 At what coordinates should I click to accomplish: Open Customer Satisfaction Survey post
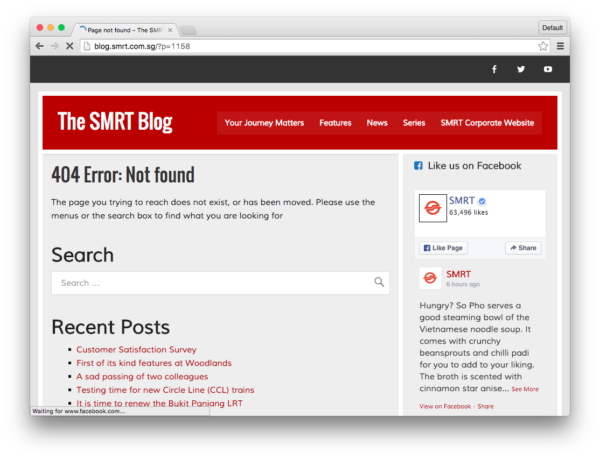(136, 350)
